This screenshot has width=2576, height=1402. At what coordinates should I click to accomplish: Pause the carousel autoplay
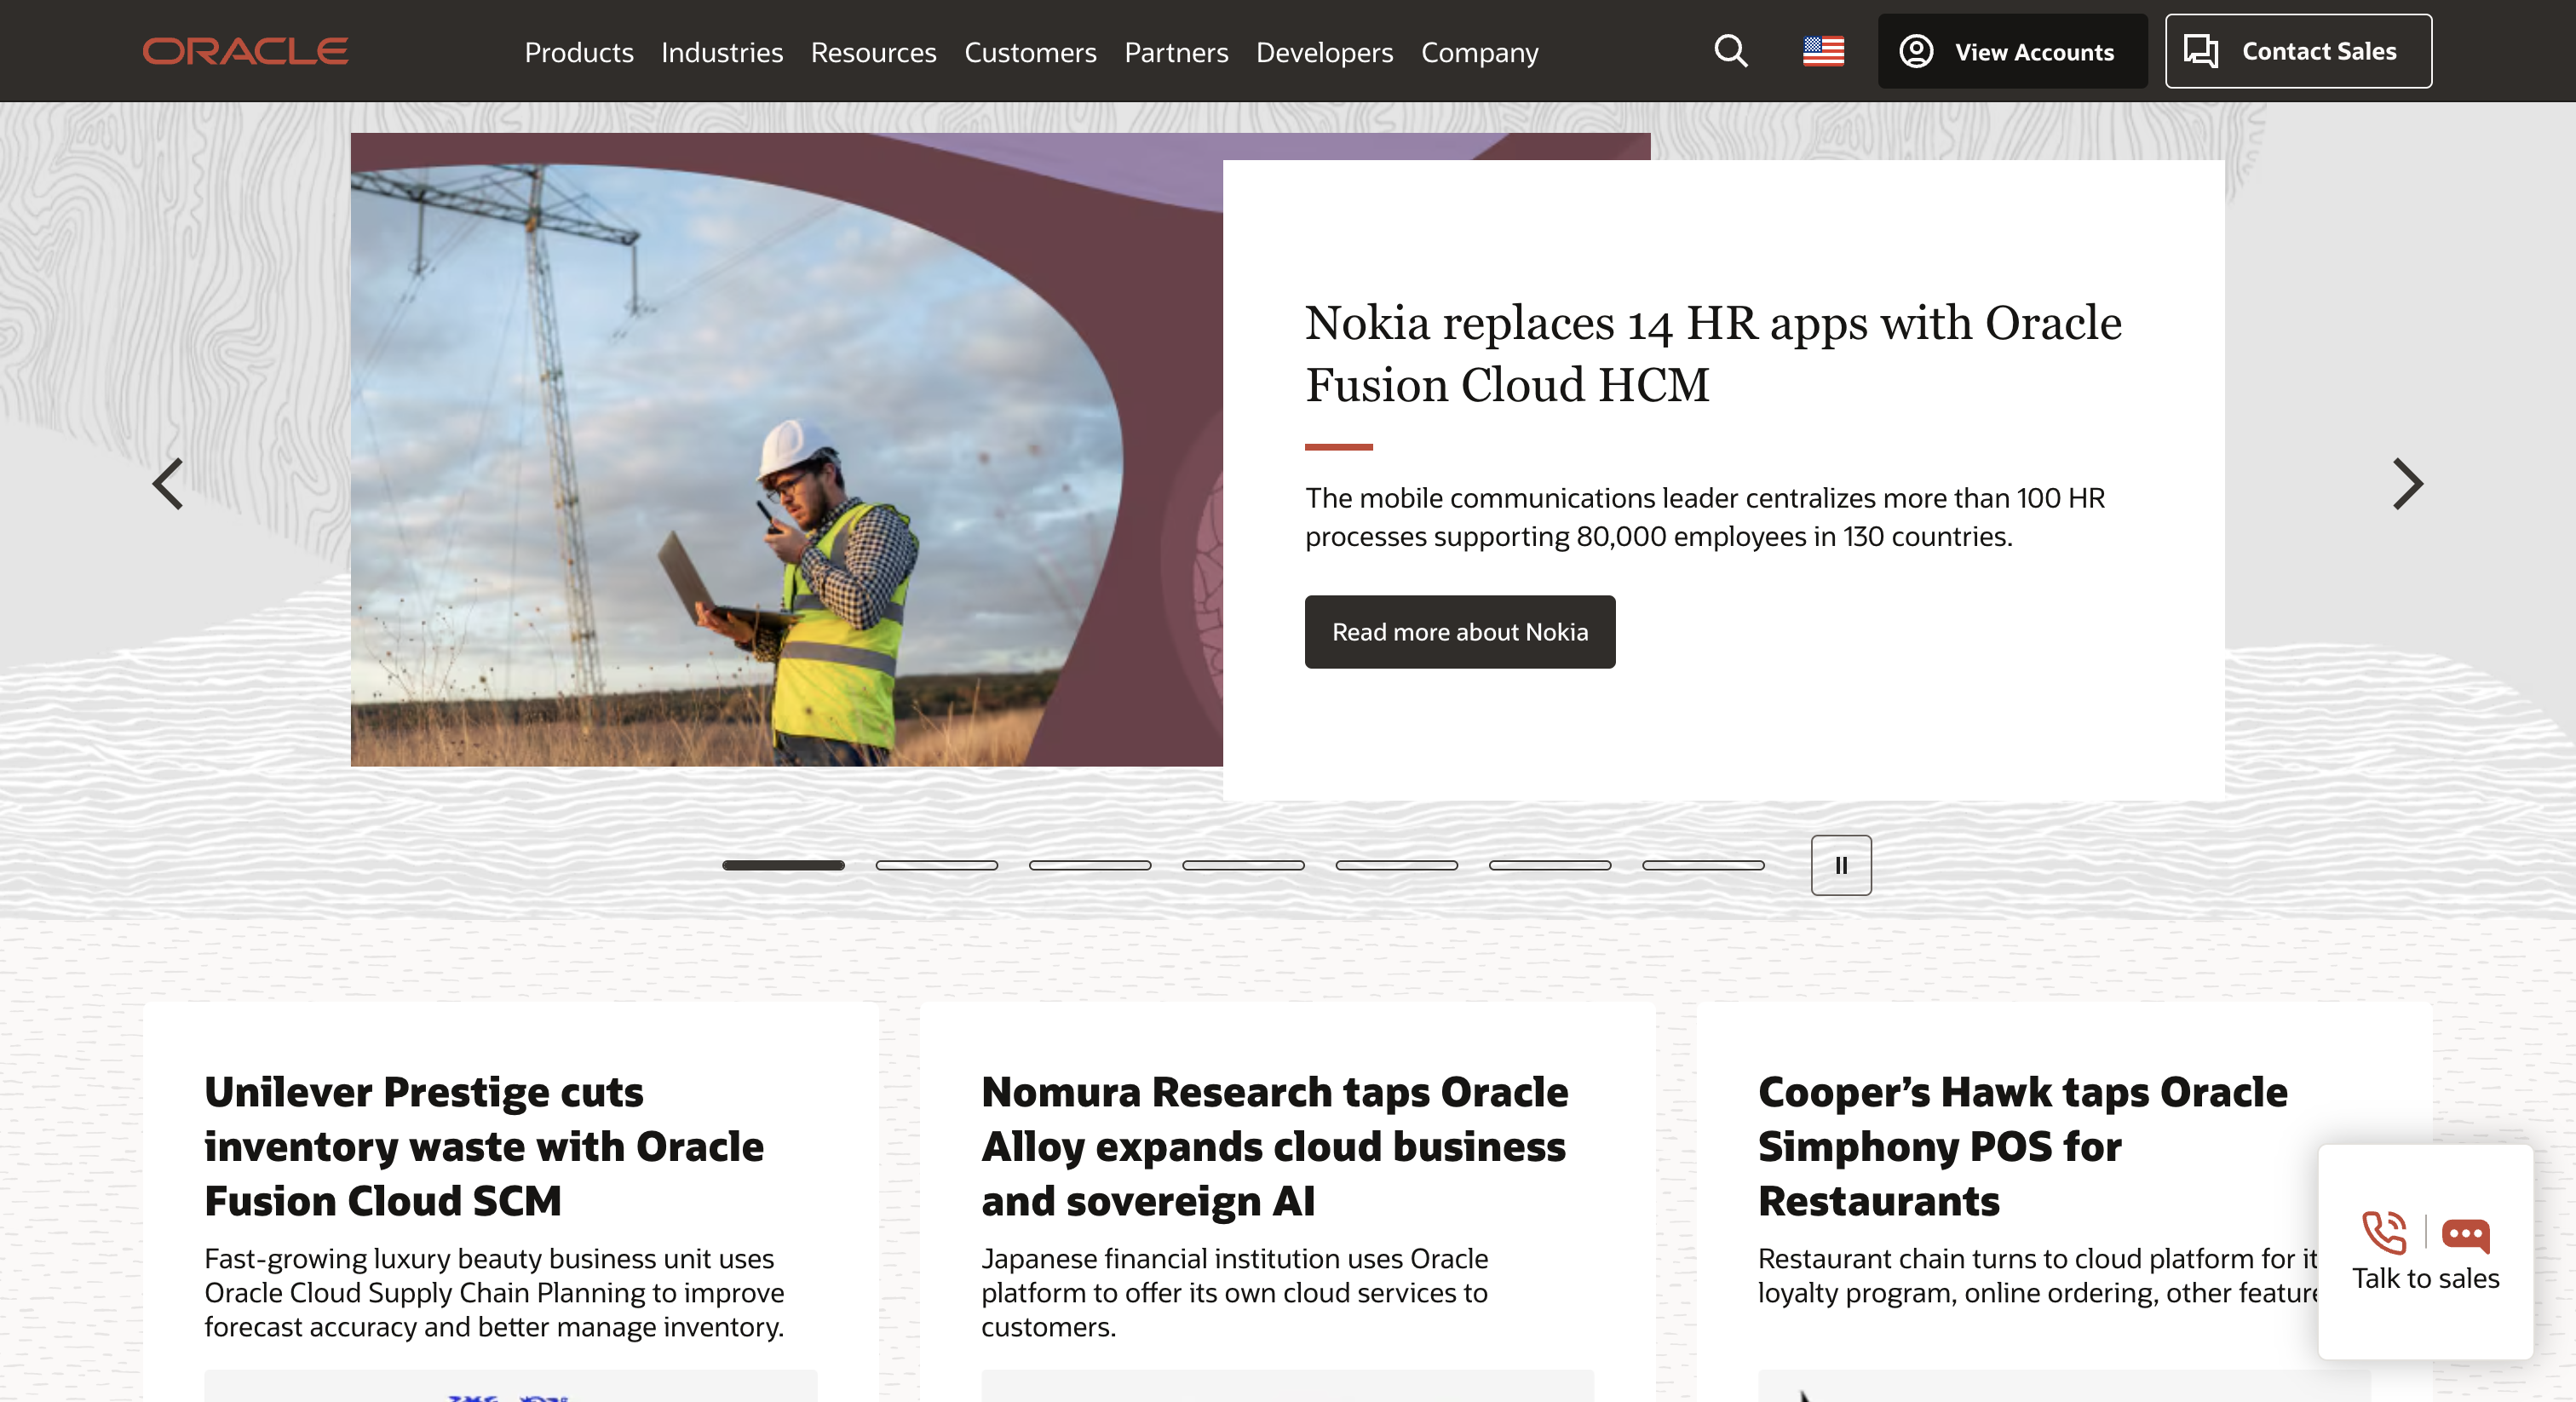coord(1841,865)
